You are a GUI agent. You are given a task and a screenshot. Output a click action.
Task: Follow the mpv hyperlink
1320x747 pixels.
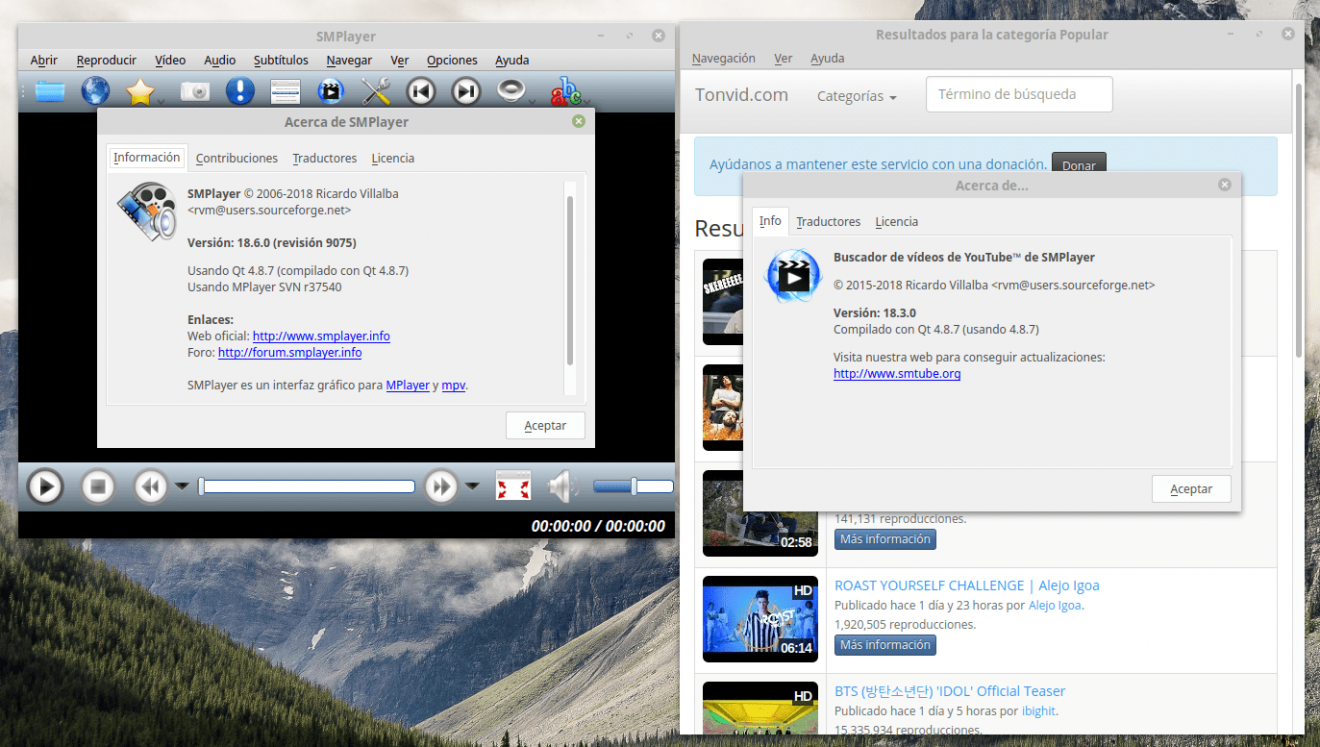453,385
